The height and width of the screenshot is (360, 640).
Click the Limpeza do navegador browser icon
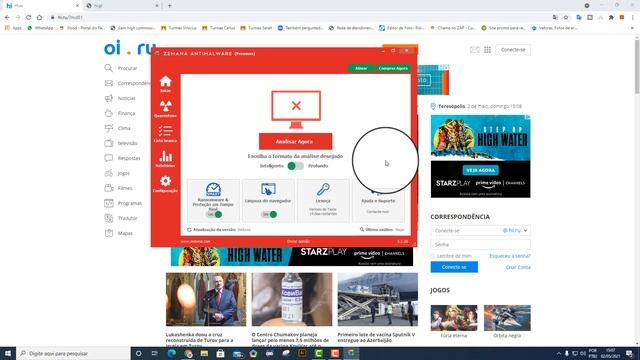[268, 189]
